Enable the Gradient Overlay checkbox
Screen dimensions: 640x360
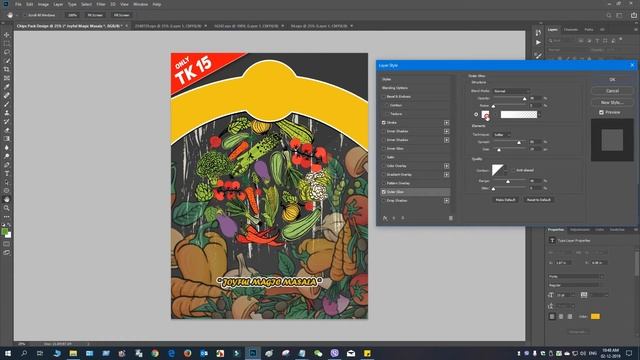(x=384, y=174)
